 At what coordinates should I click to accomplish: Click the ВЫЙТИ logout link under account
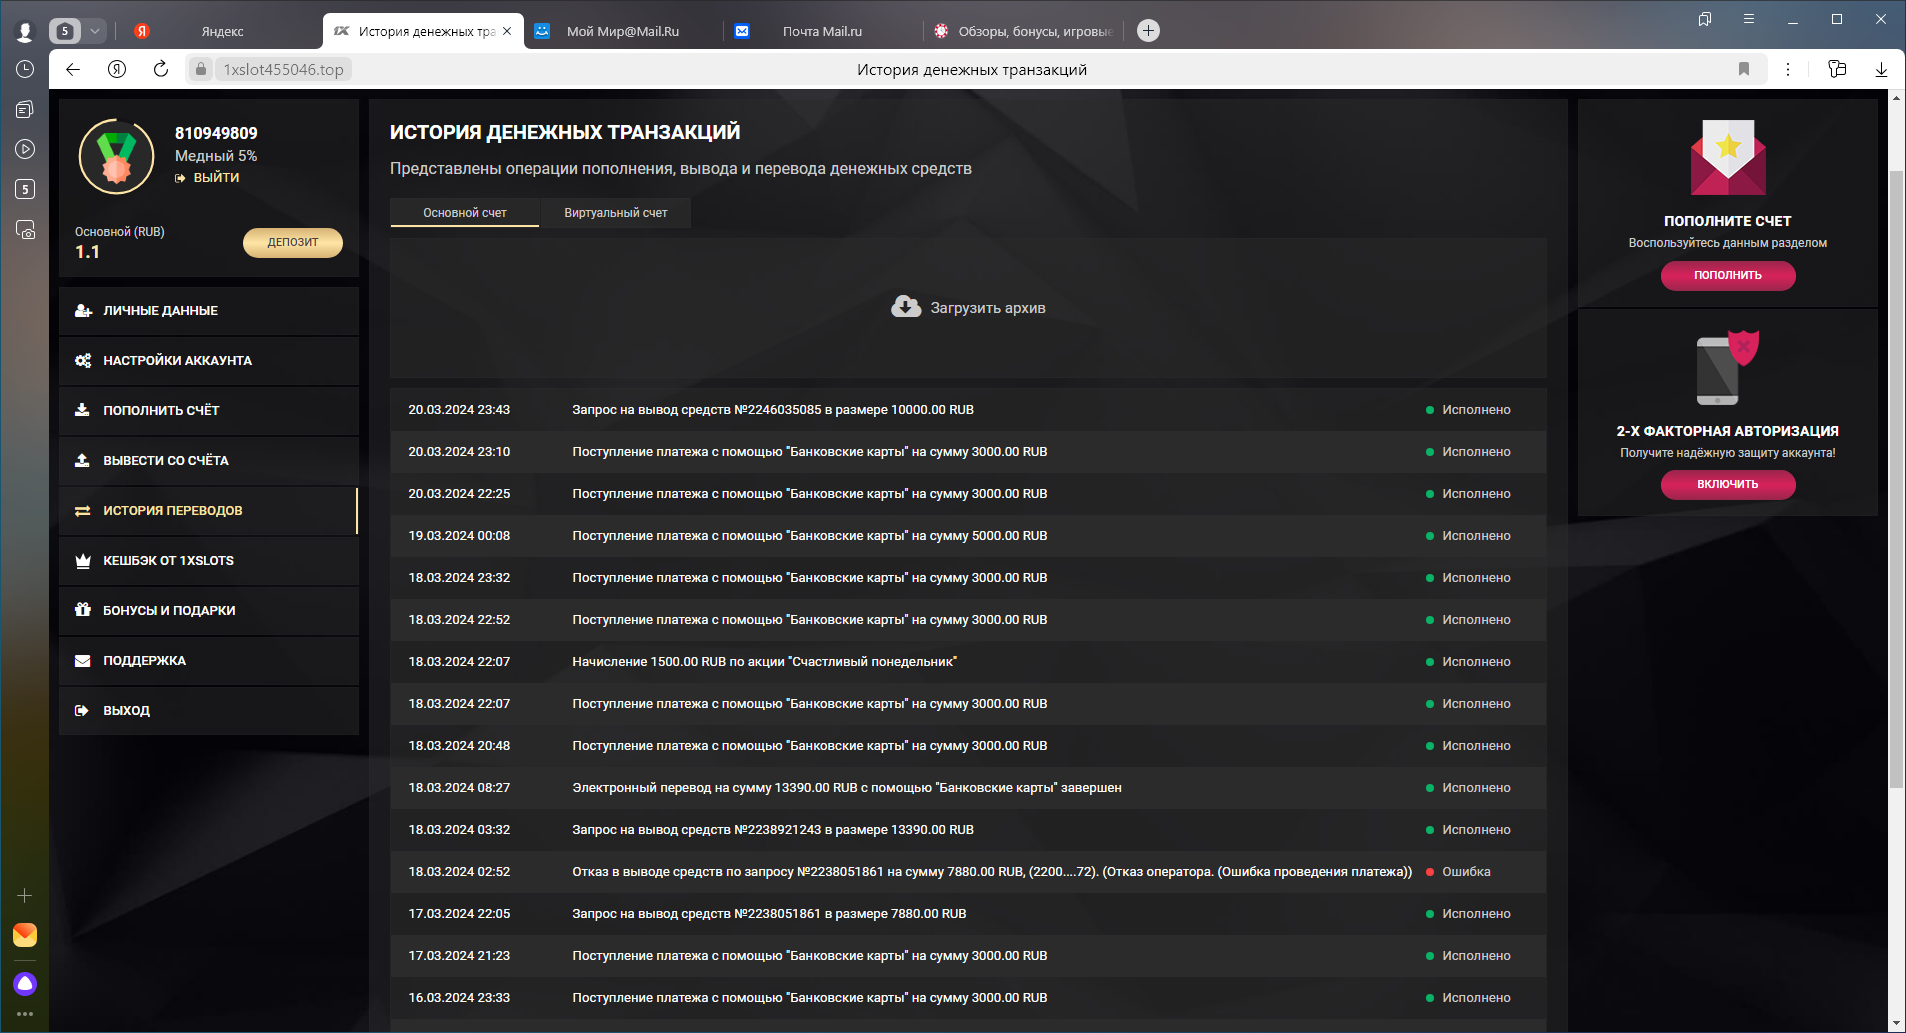pyautogui.click(x=207, y=178)
